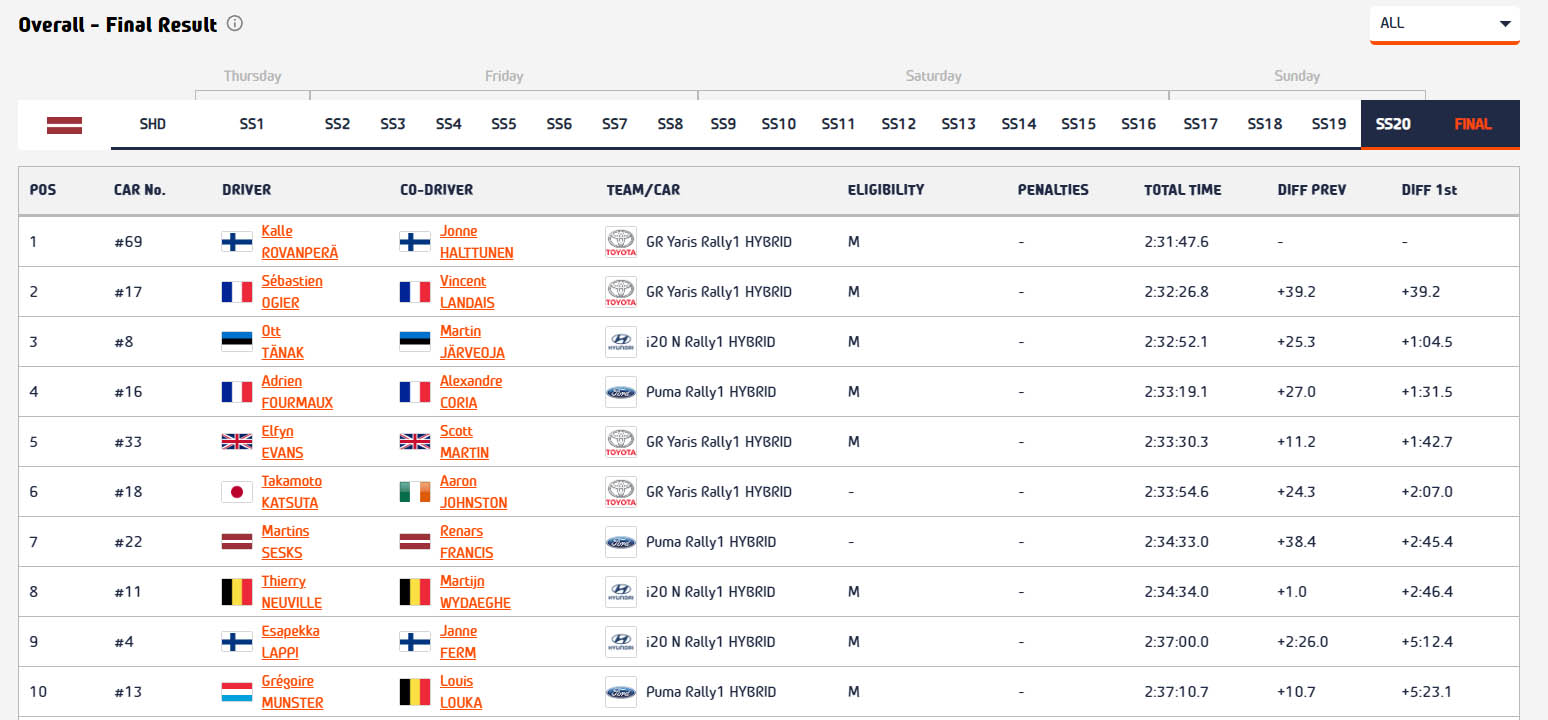Open driver Ott Tänak's link
This screenshot has height=720, width=1548.
click(282, 342)
